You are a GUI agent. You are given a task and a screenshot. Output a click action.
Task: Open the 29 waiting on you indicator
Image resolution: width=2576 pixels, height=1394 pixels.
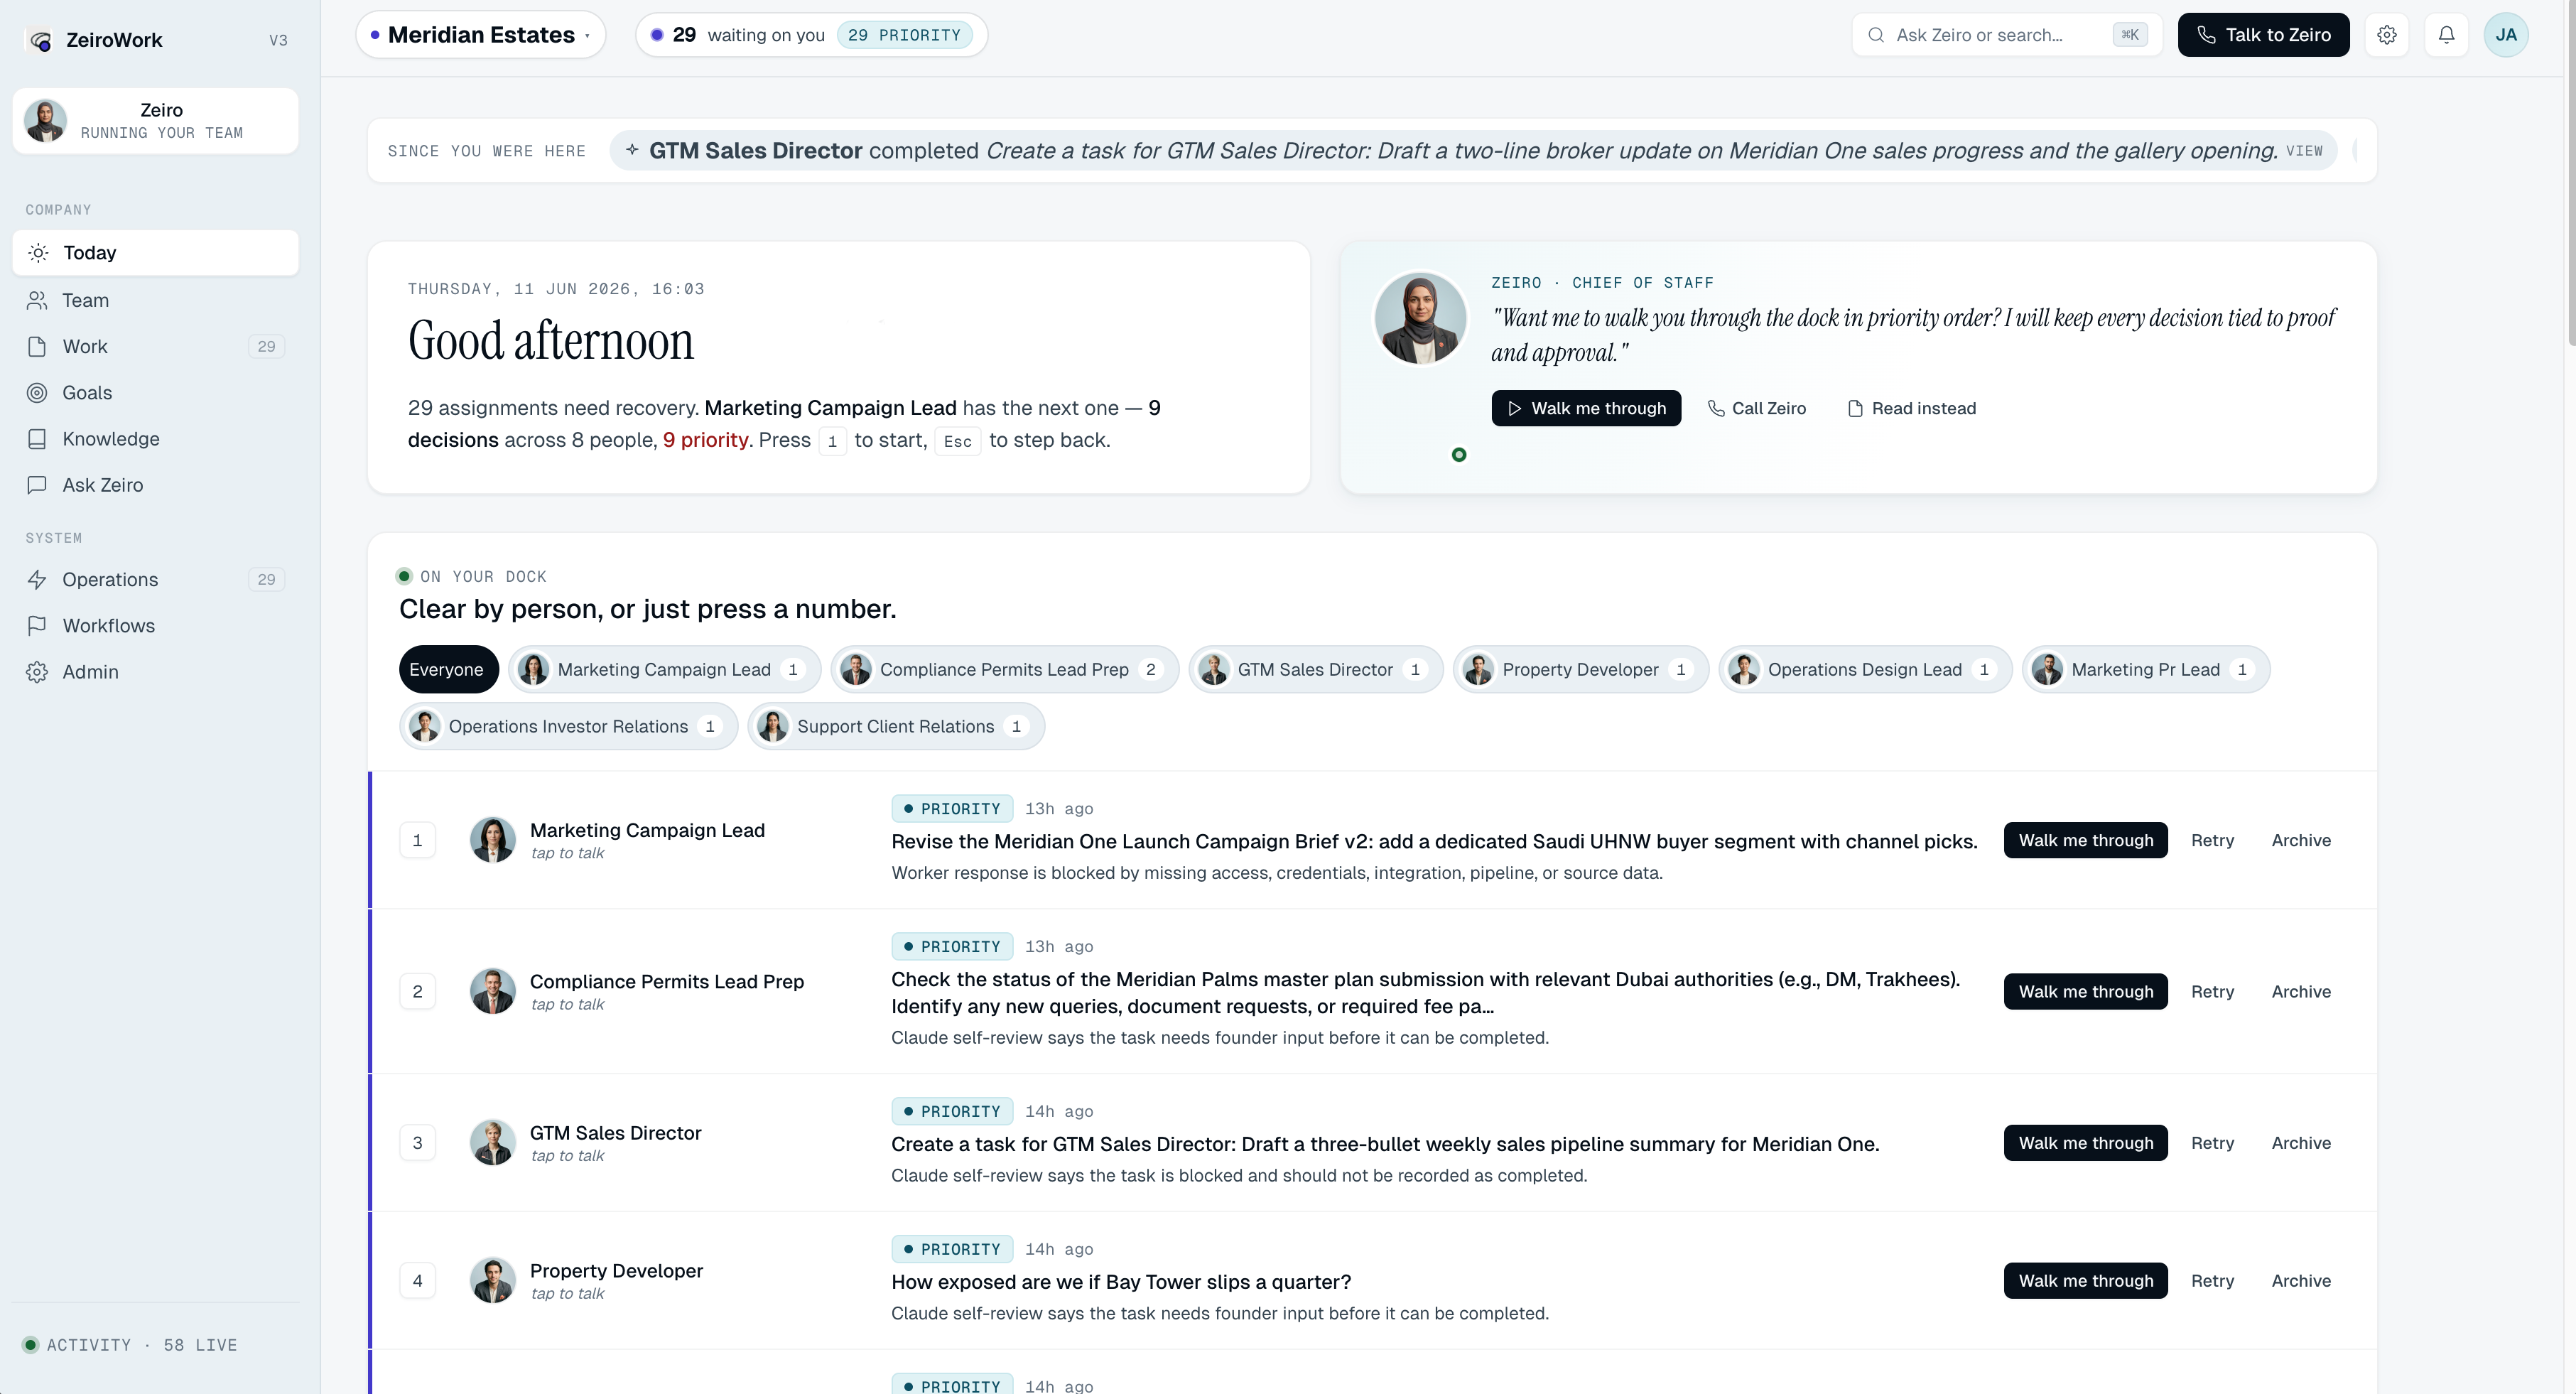point(811,35)
